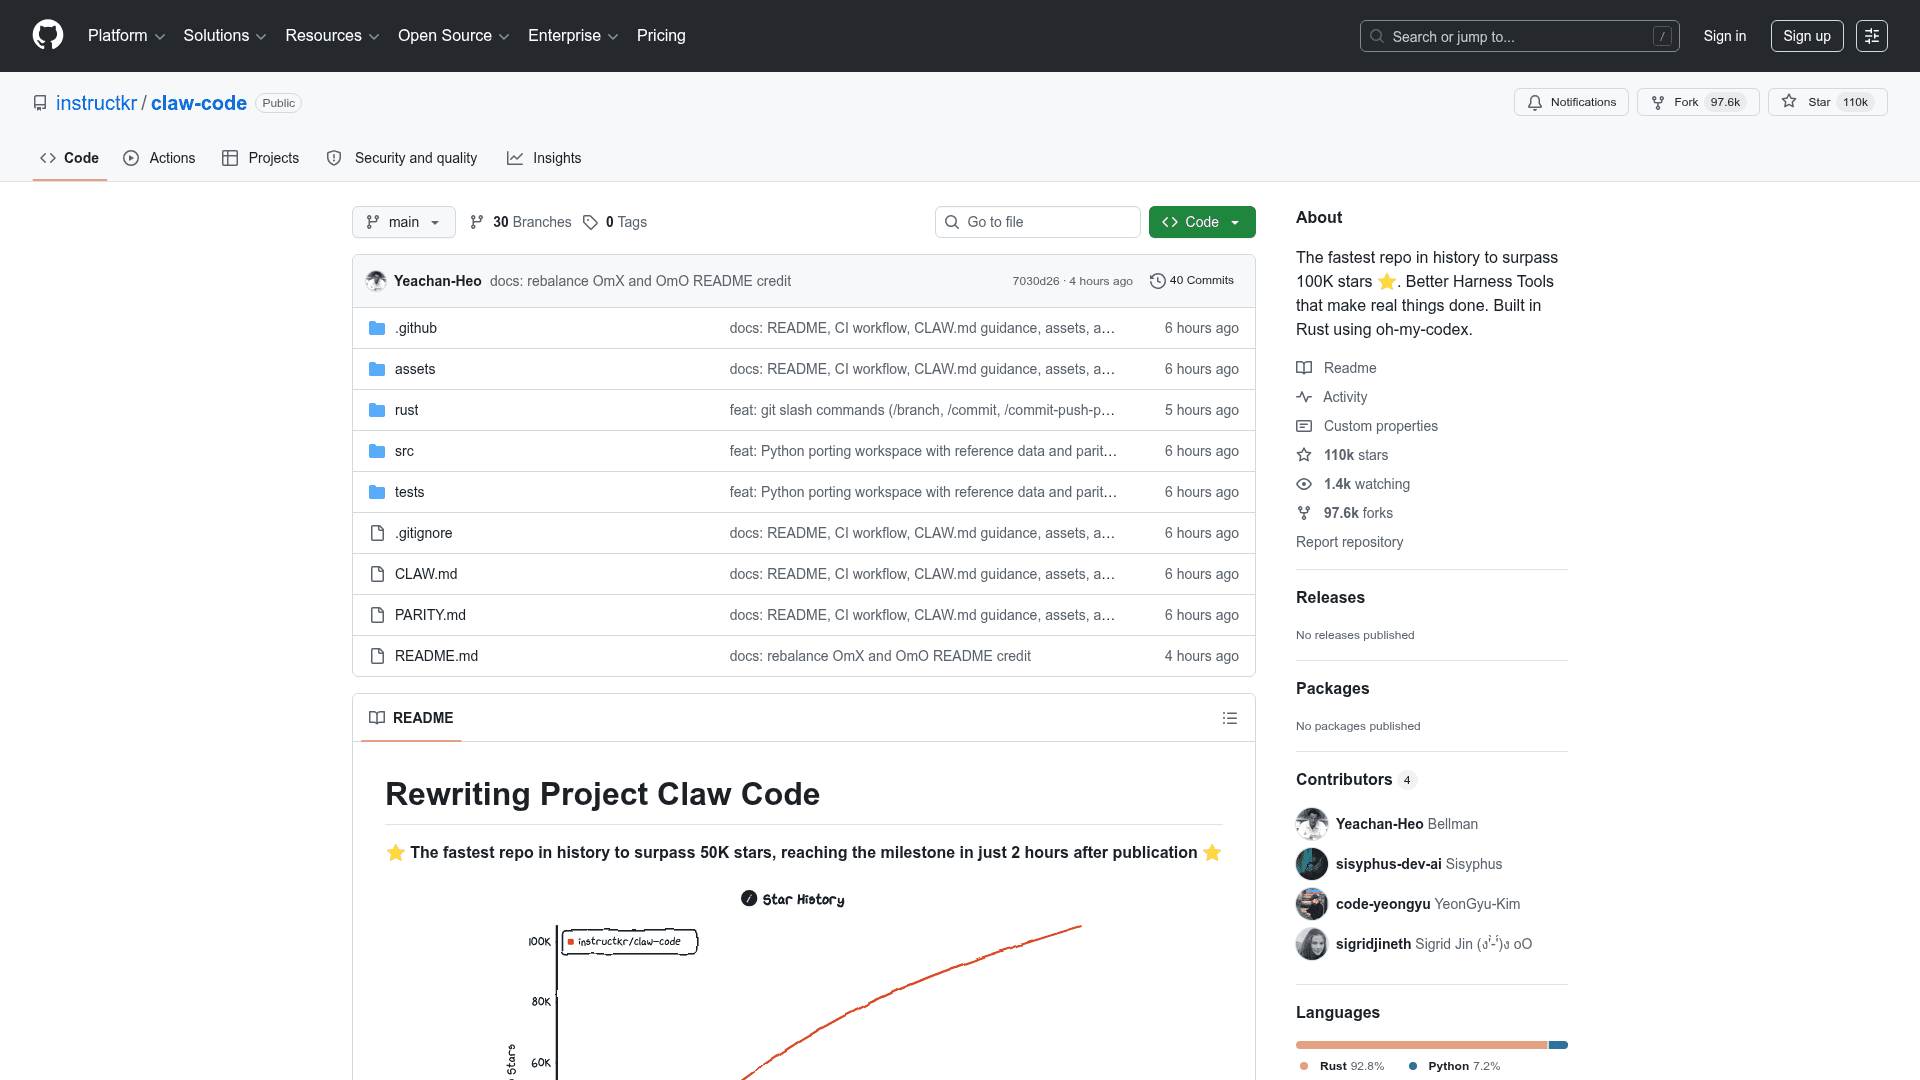Star the claw-code repository
This screenshot has width=1920, height=1080.
(x=1808, y=102)
